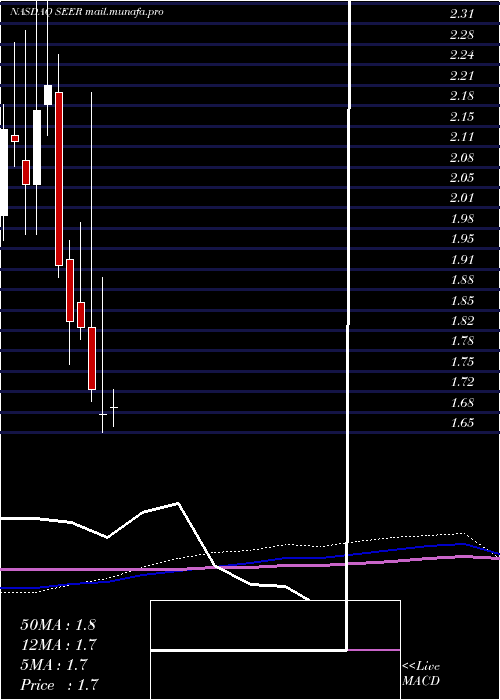The width and height of the screenshot is (500, 700).
Task: Click the 1.78 price axis label
Action: [462, 342]
